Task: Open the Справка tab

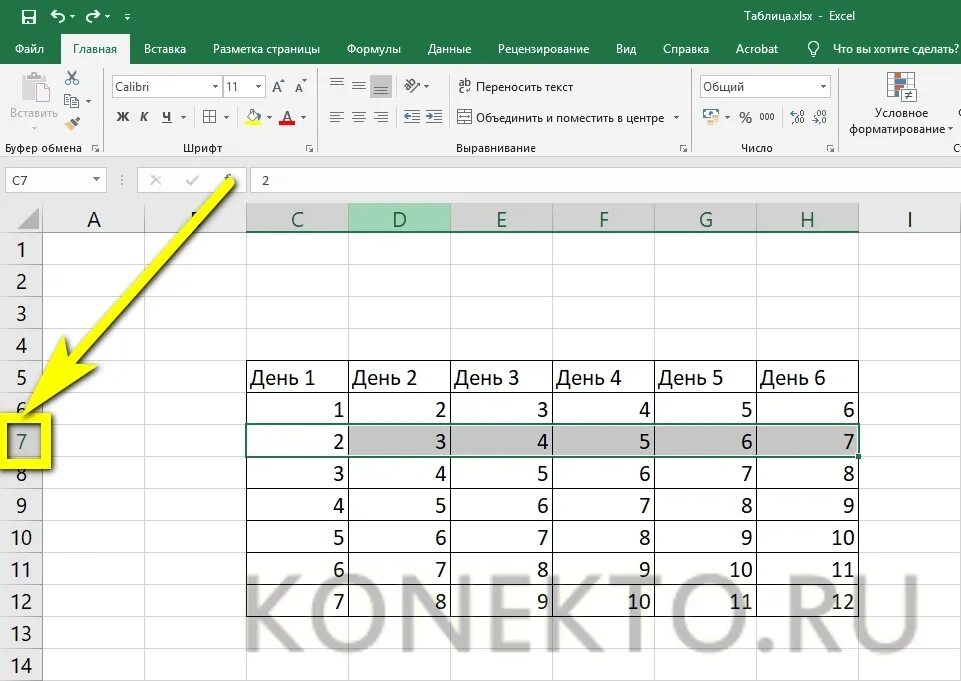Action: point(686,49)
